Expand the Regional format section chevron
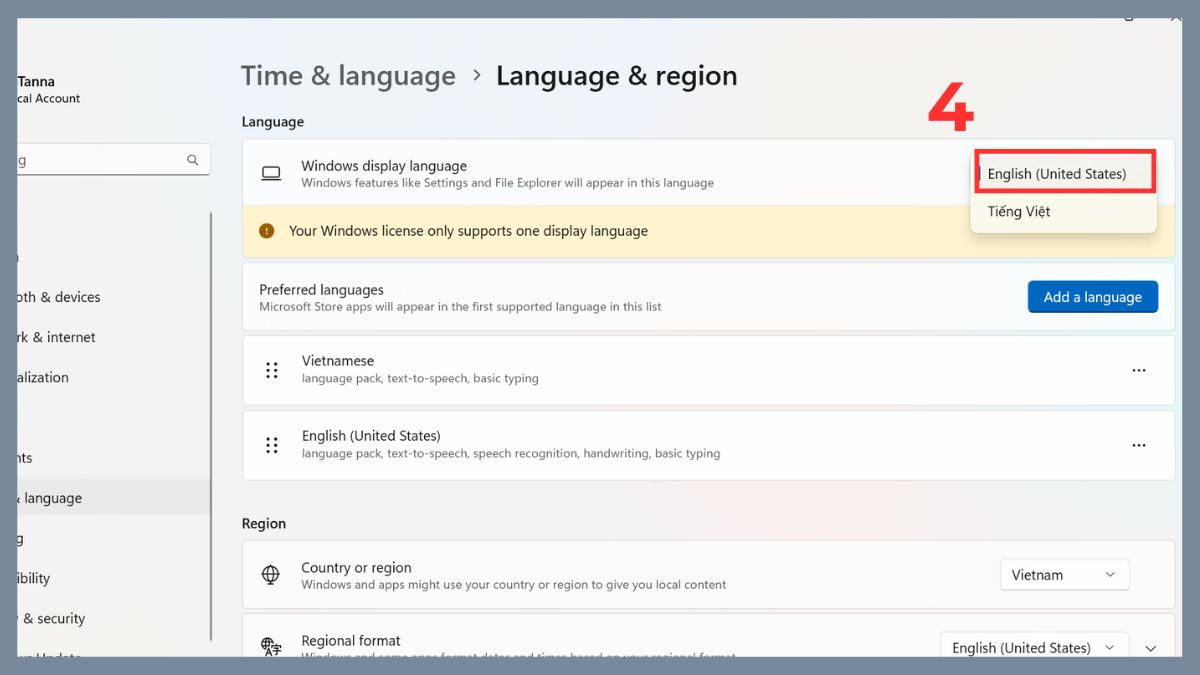Viewport: 1200px width, 675px height. 1151,648
